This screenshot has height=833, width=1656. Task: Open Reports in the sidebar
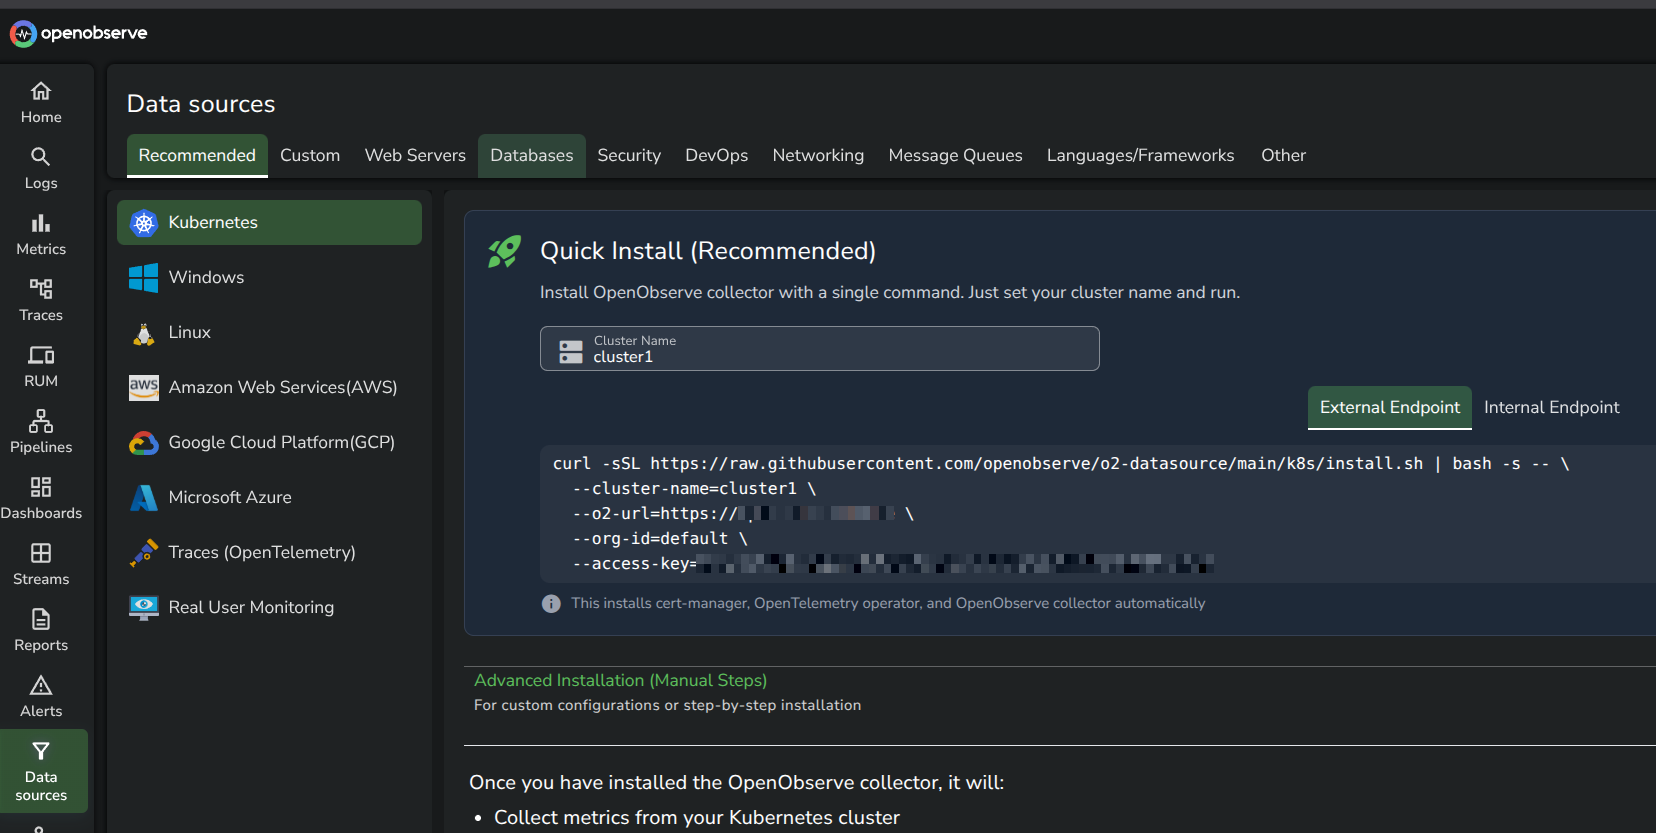pos(41,630)
